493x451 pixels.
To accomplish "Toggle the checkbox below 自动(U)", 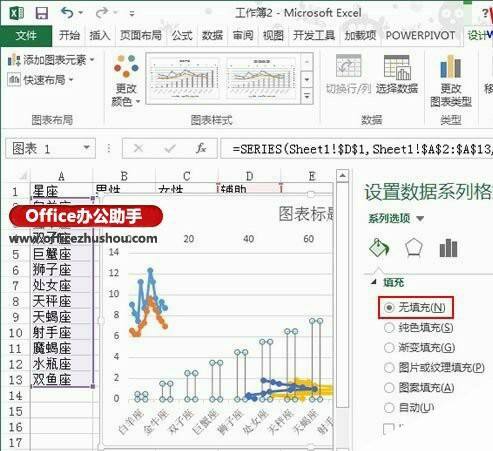I will point(389,428).
